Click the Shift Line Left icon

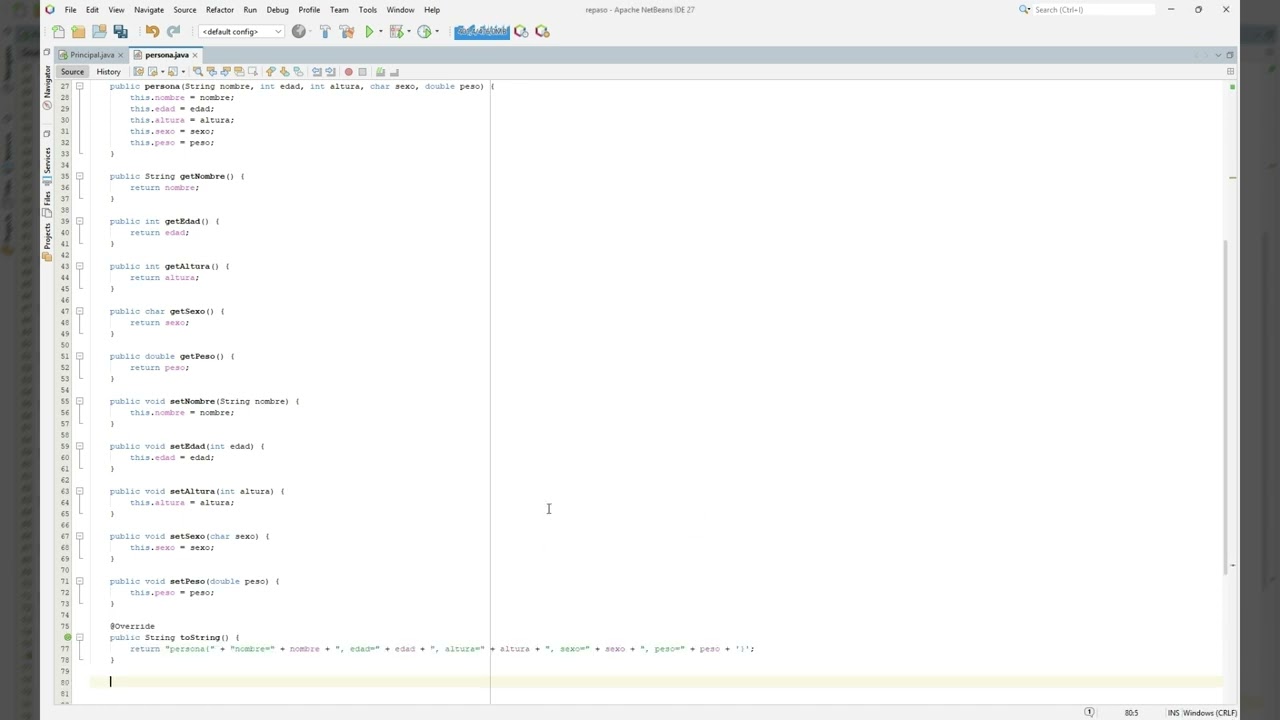pyautogui.click(x=316, y=72)
